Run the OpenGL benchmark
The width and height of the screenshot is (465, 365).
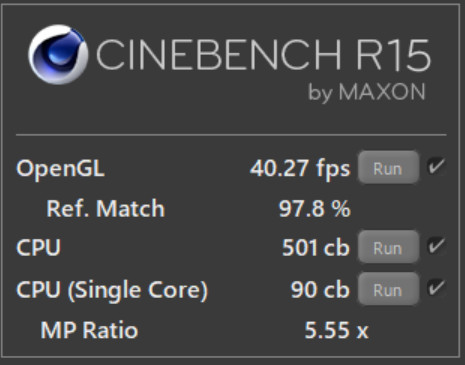pyautogui.click(x=388, y=168)
